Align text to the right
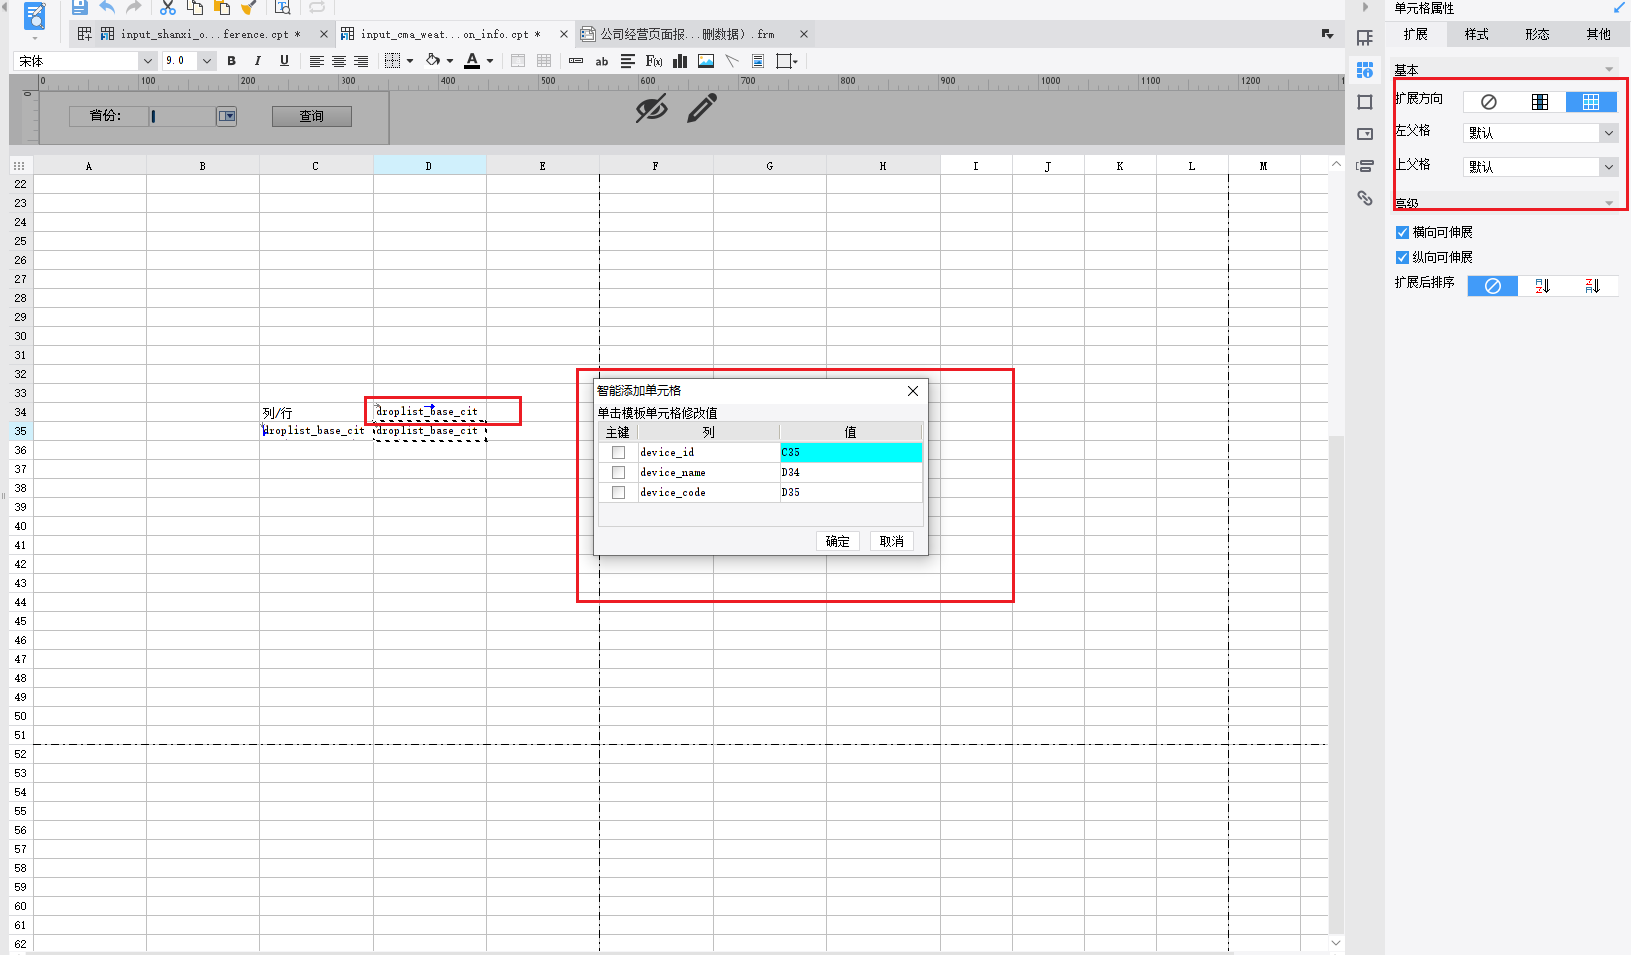The image size is (1631, 955). tap(361, 61)
